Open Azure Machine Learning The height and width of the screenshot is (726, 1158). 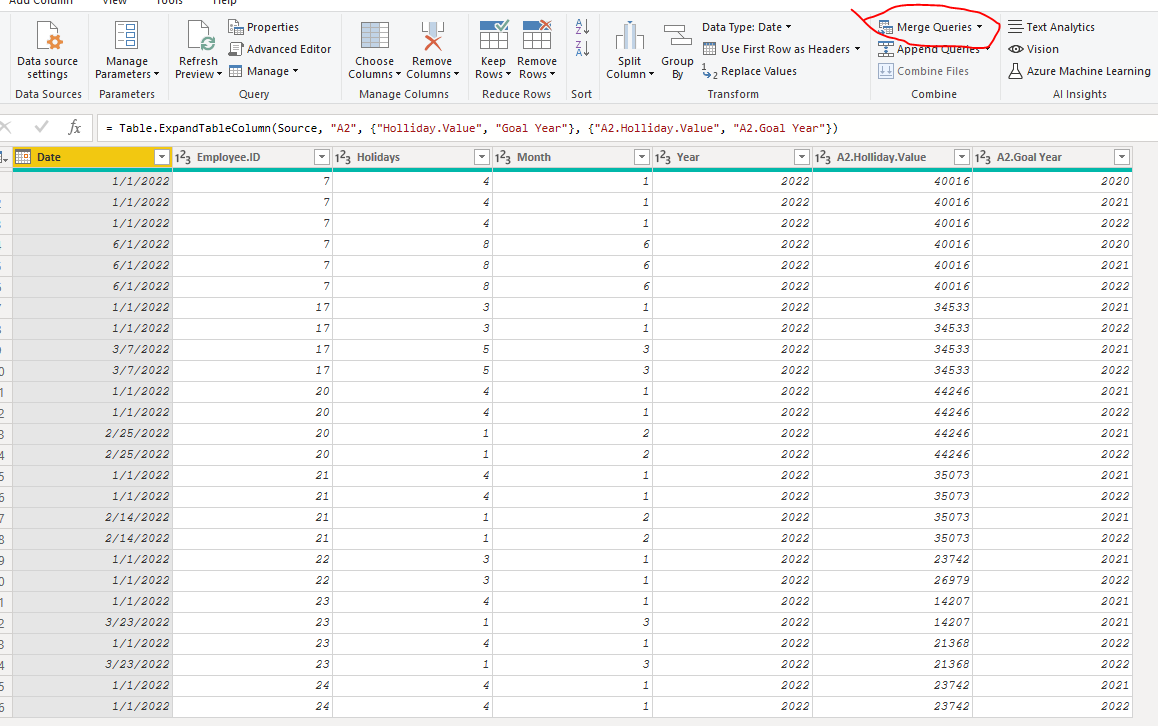coord(1079,72)
